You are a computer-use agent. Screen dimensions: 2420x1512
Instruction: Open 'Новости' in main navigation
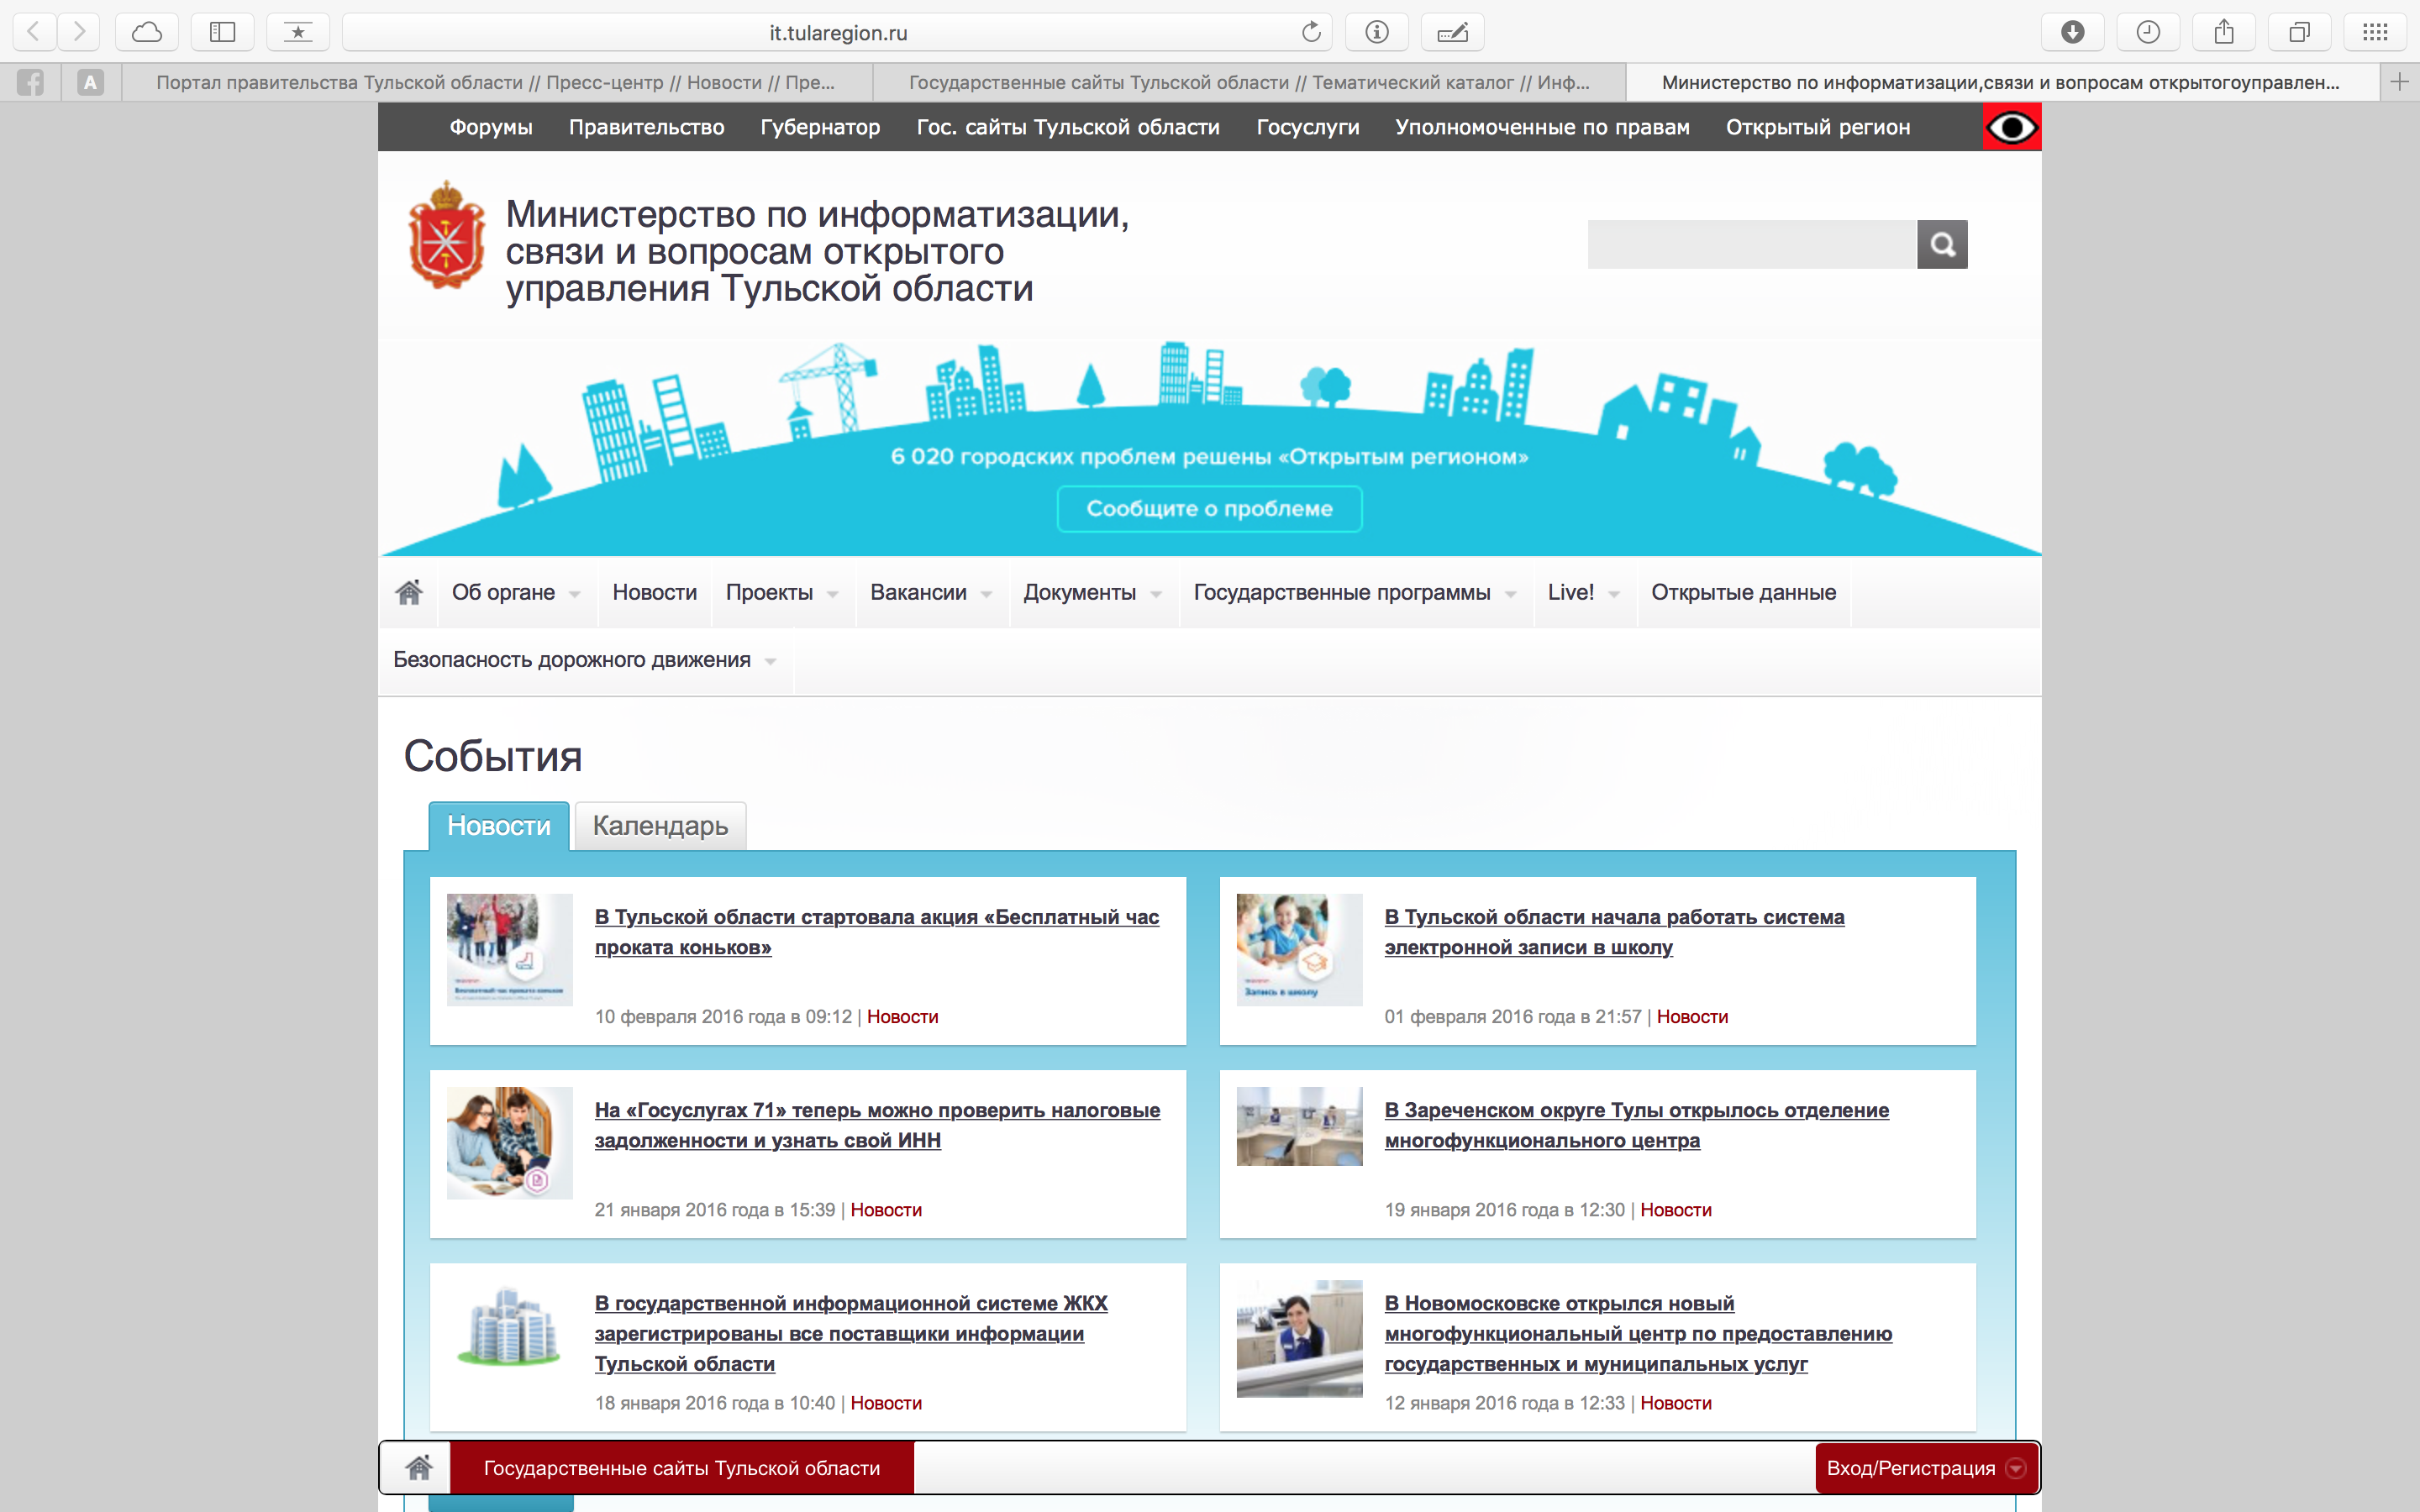[x=655, y=592]
